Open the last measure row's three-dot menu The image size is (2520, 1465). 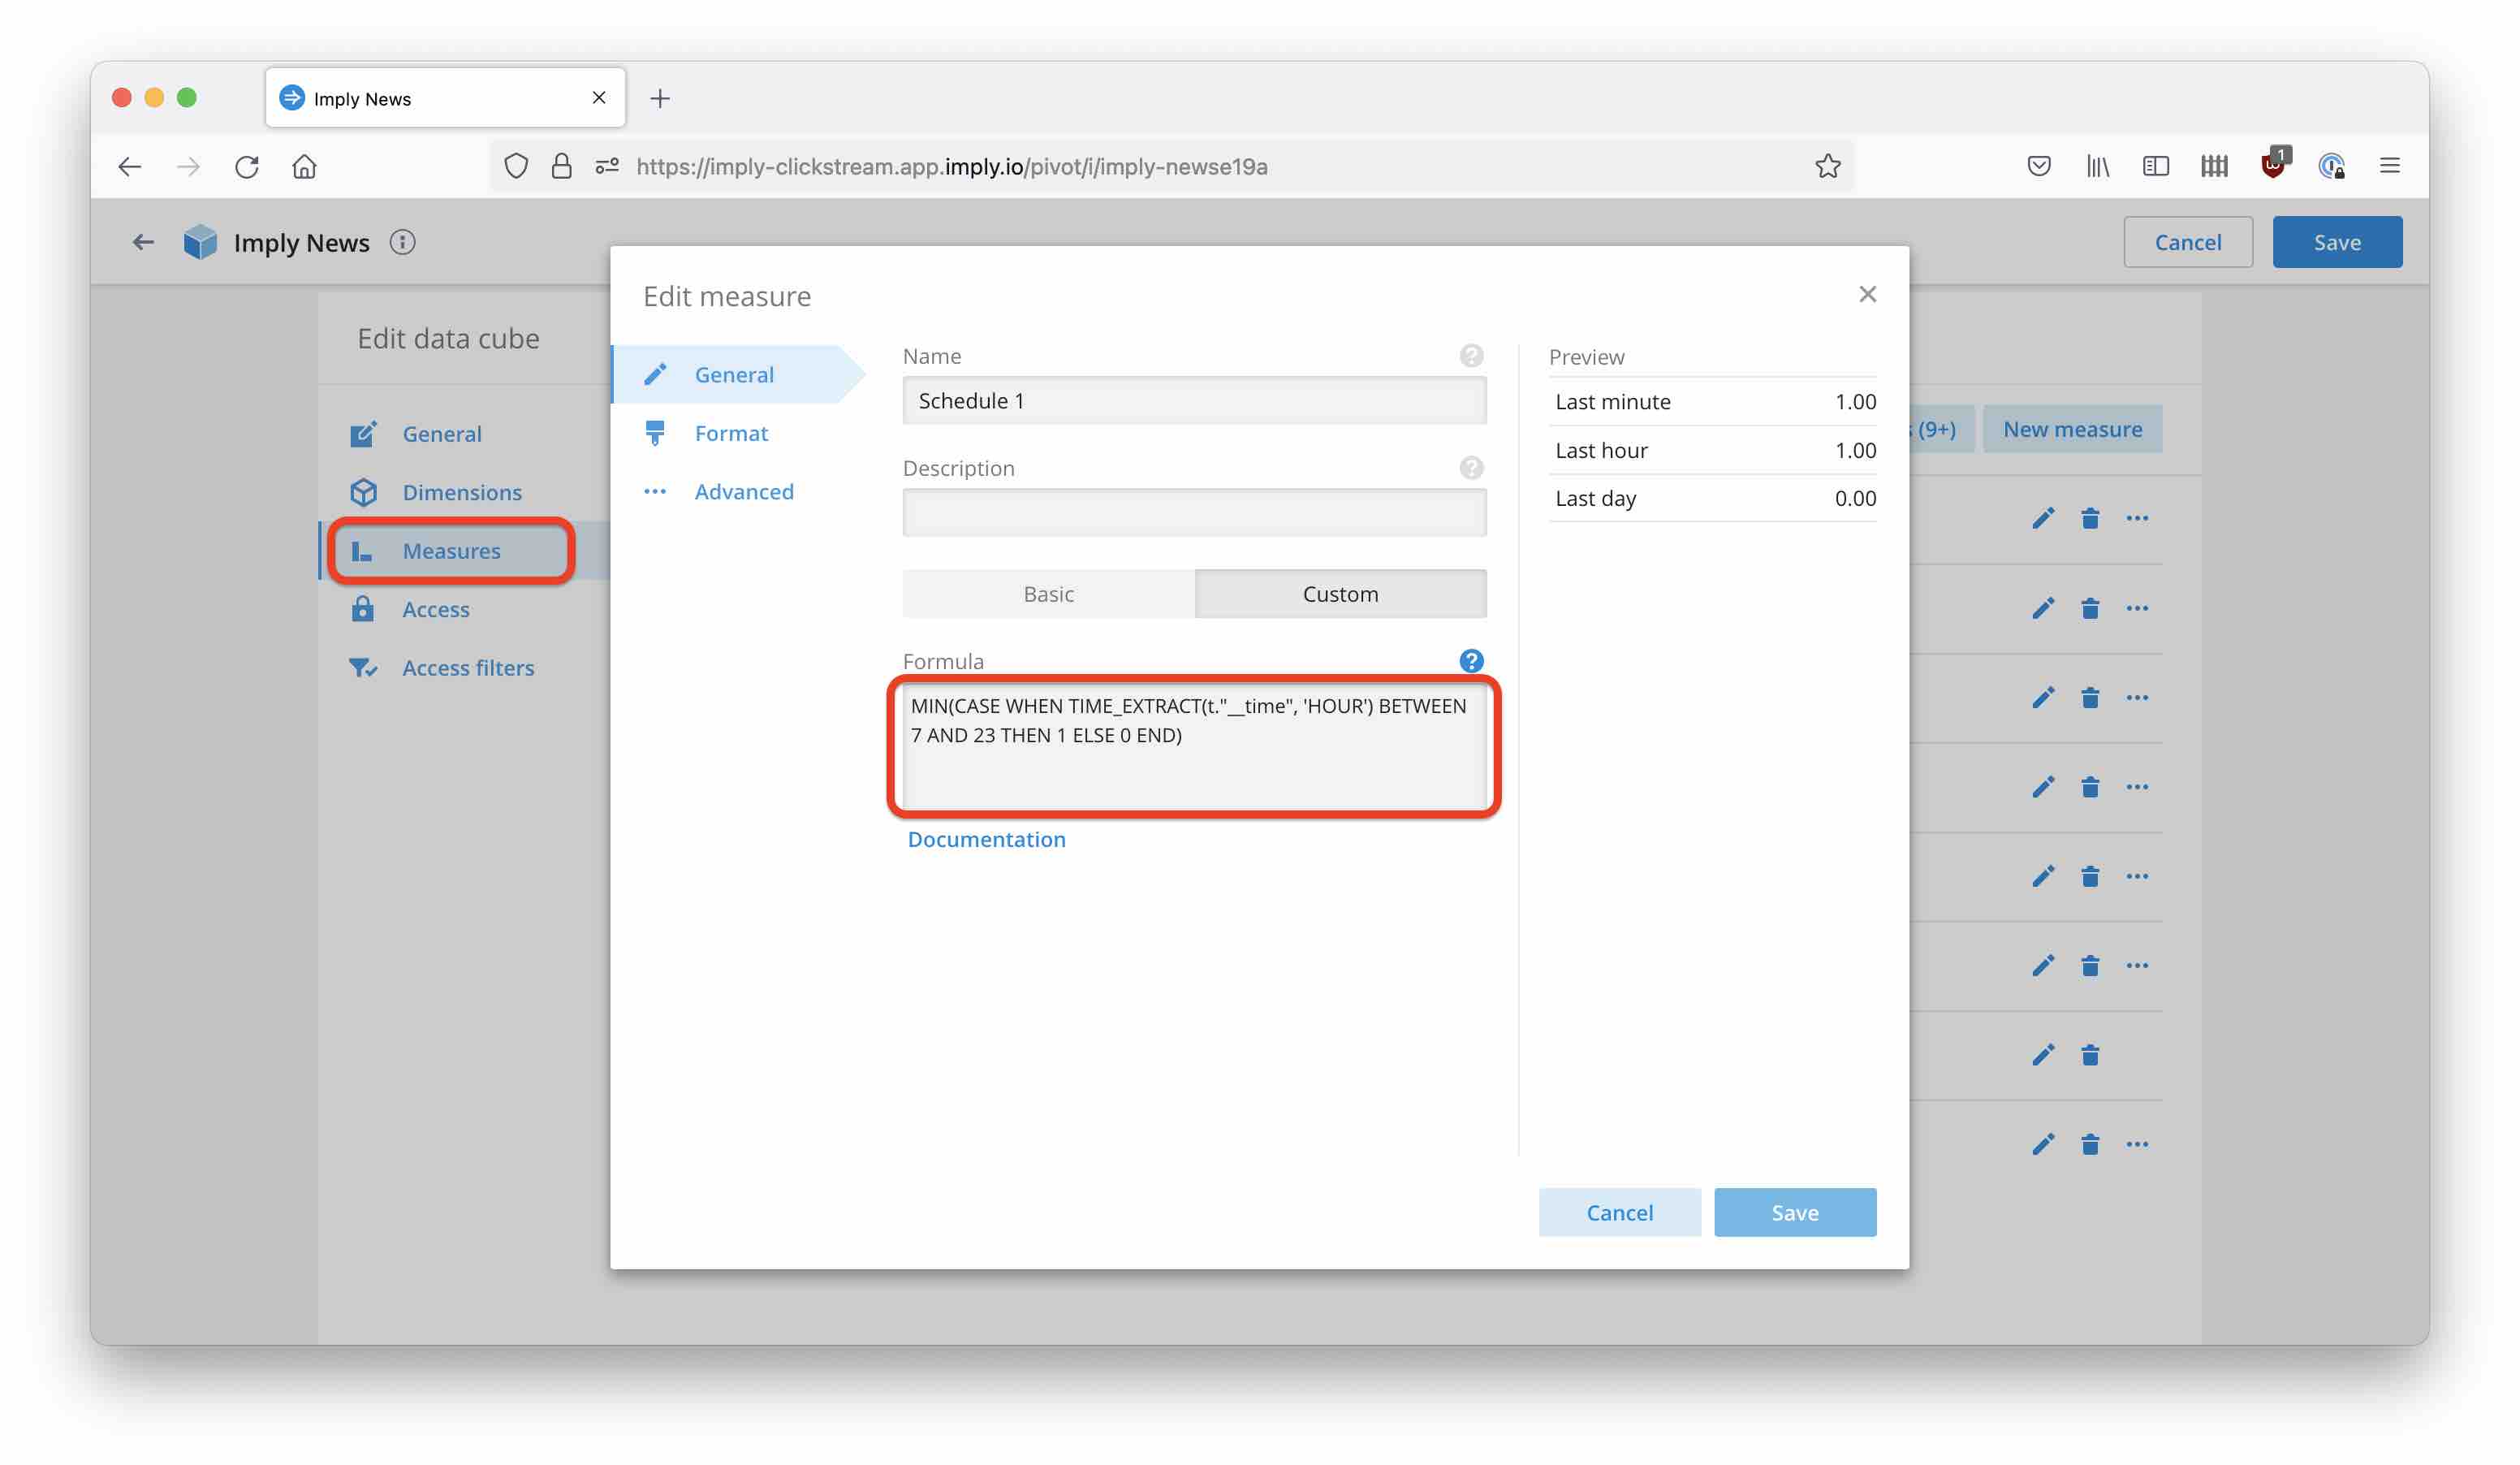(2136, 1144)
